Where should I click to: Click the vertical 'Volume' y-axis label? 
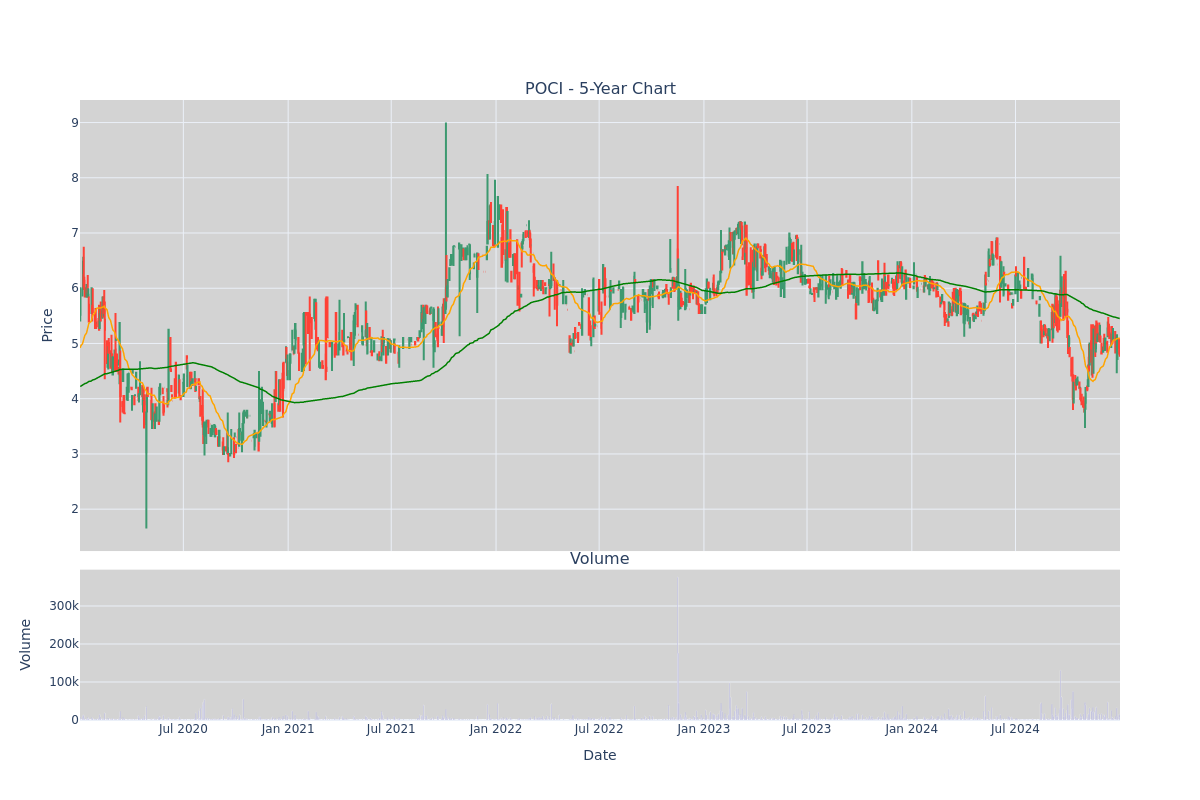pos(26,644)
